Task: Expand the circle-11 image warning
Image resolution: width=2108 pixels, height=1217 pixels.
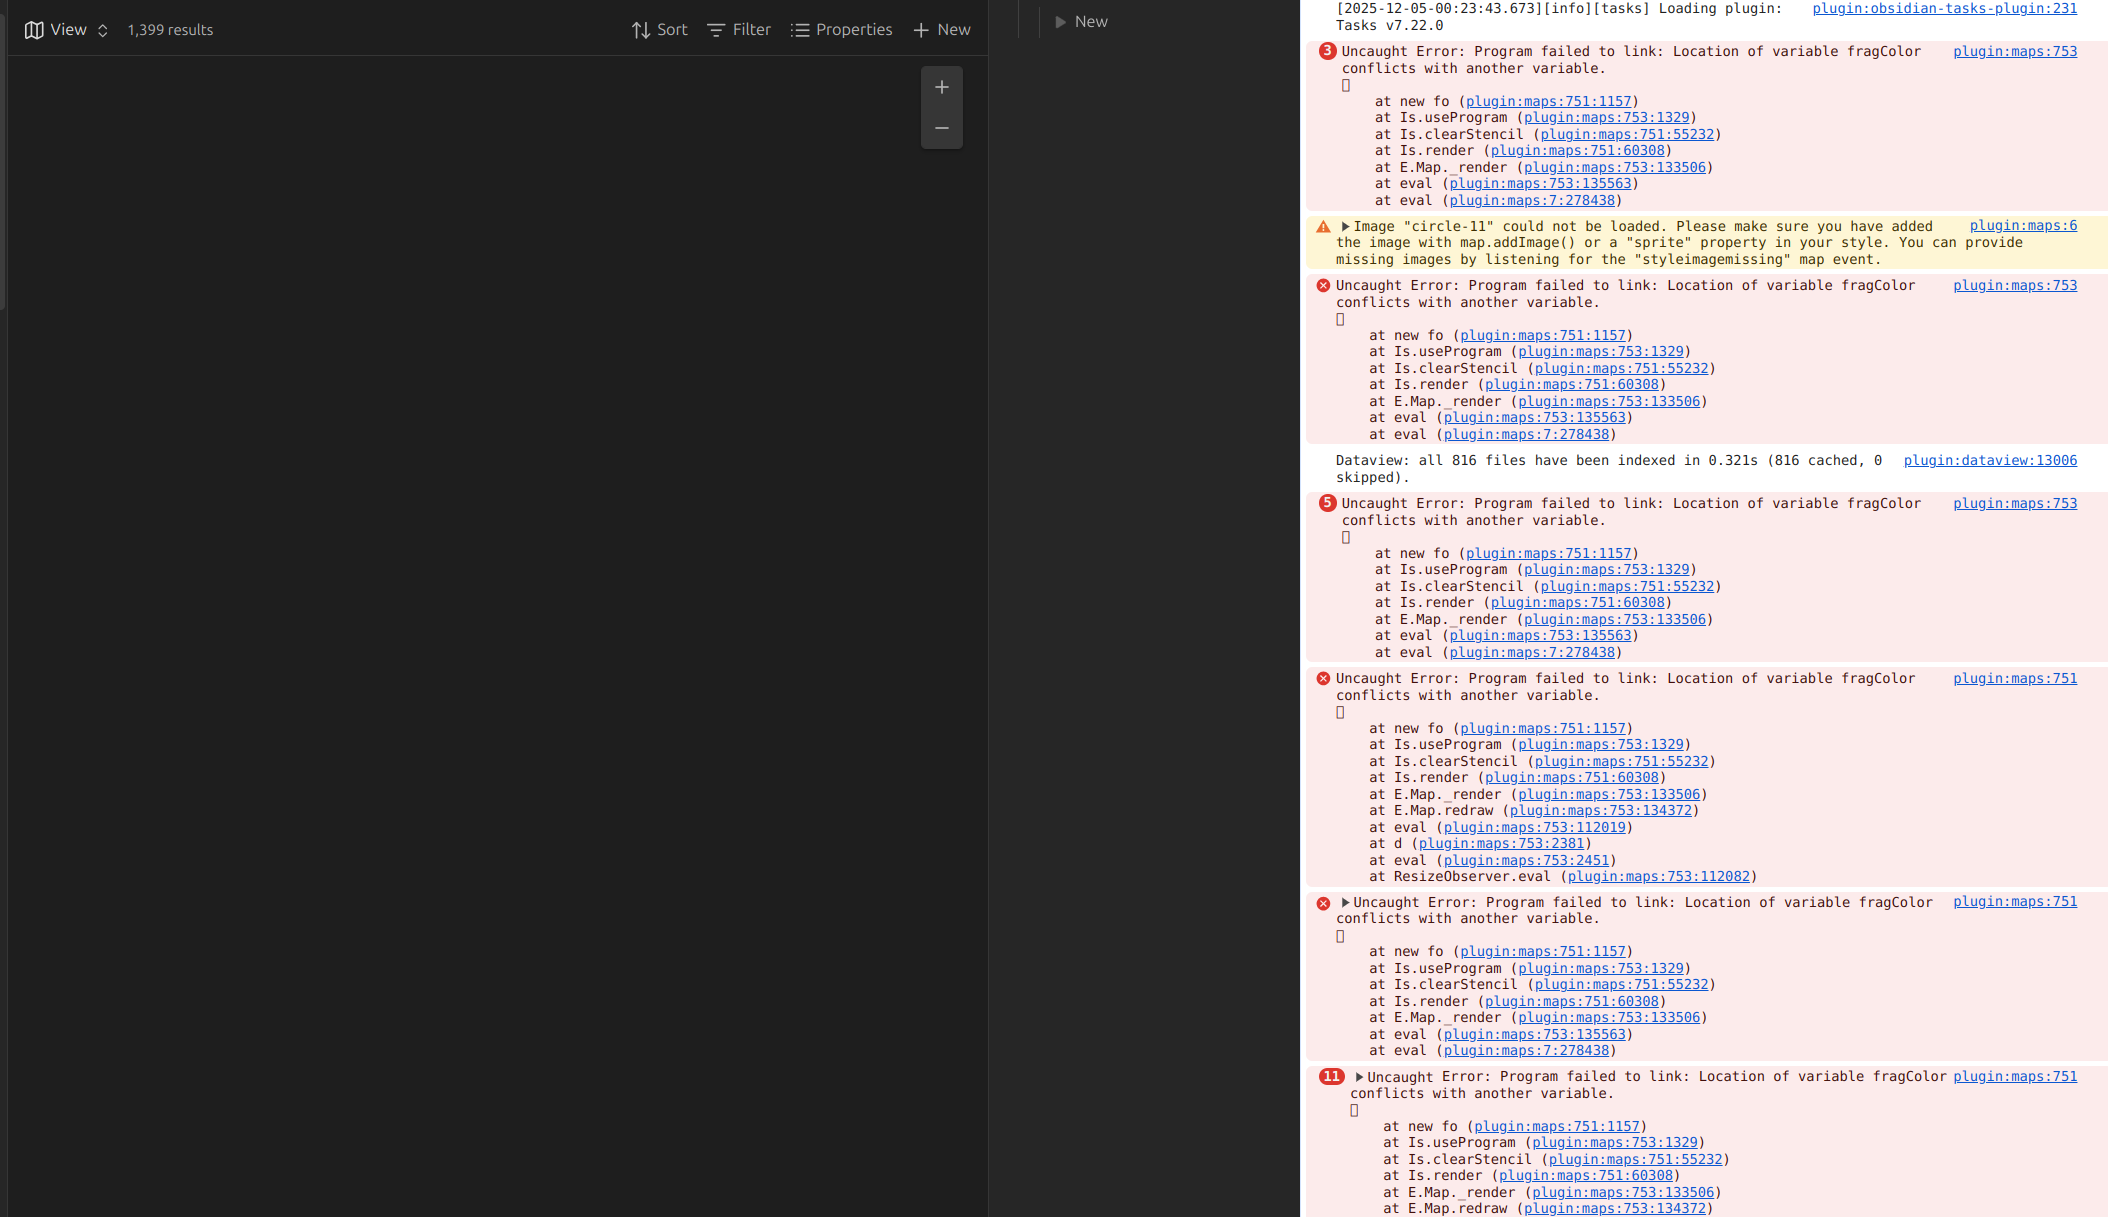Action: (x=1346, y=226)
